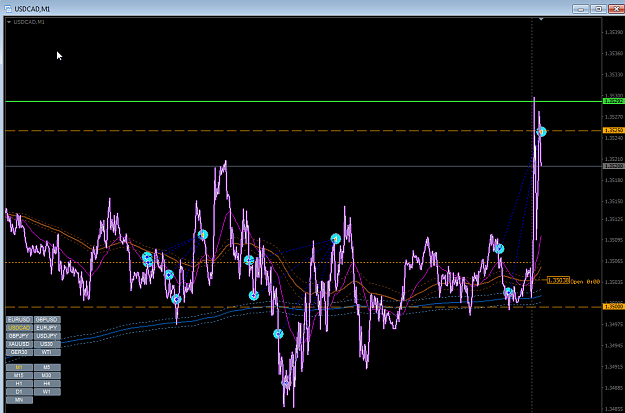Viewport: 625px width, 413px height.
Task: Click the 1.35390 price scale value
Action: pos(613,32)
